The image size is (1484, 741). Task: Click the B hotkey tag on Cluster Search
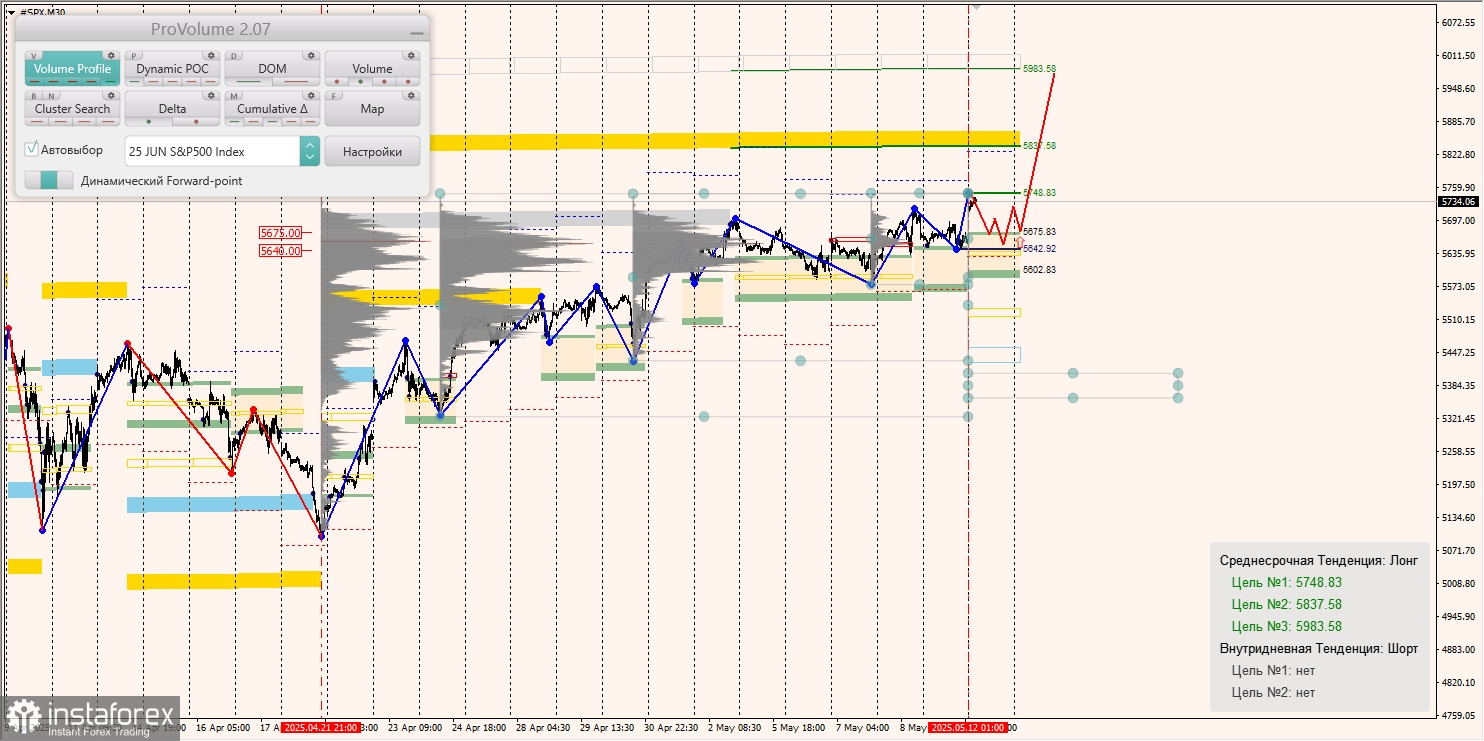(x=33, y=96)
